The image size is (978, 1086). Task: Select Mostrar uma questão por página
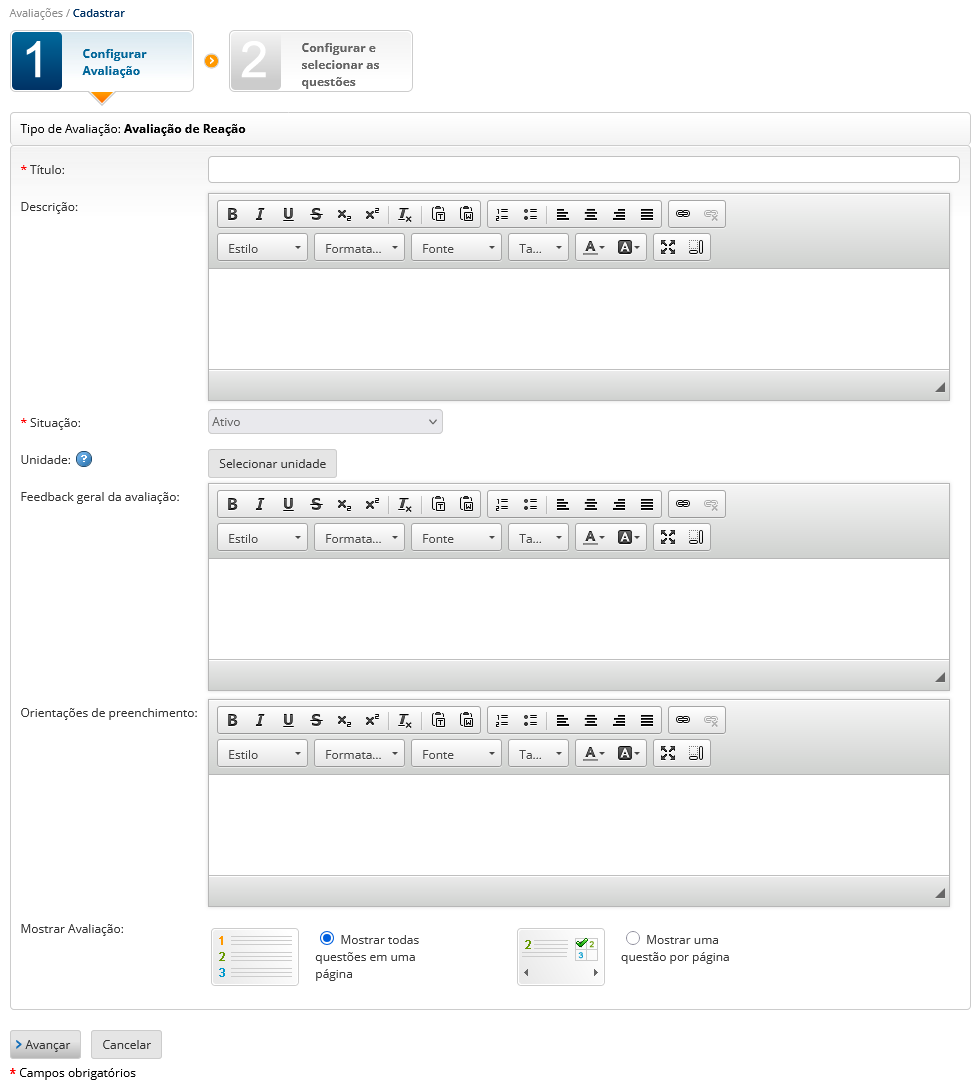coord(632,939)
